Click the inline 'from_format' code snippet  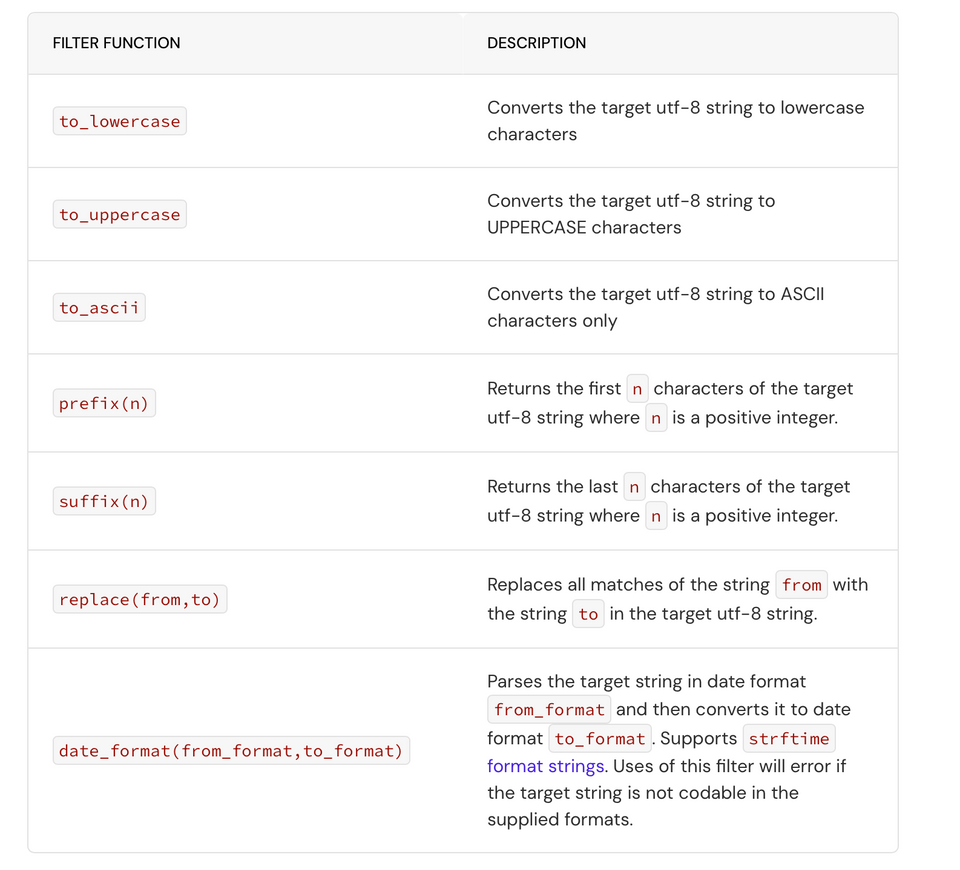[x=549, y=709]
